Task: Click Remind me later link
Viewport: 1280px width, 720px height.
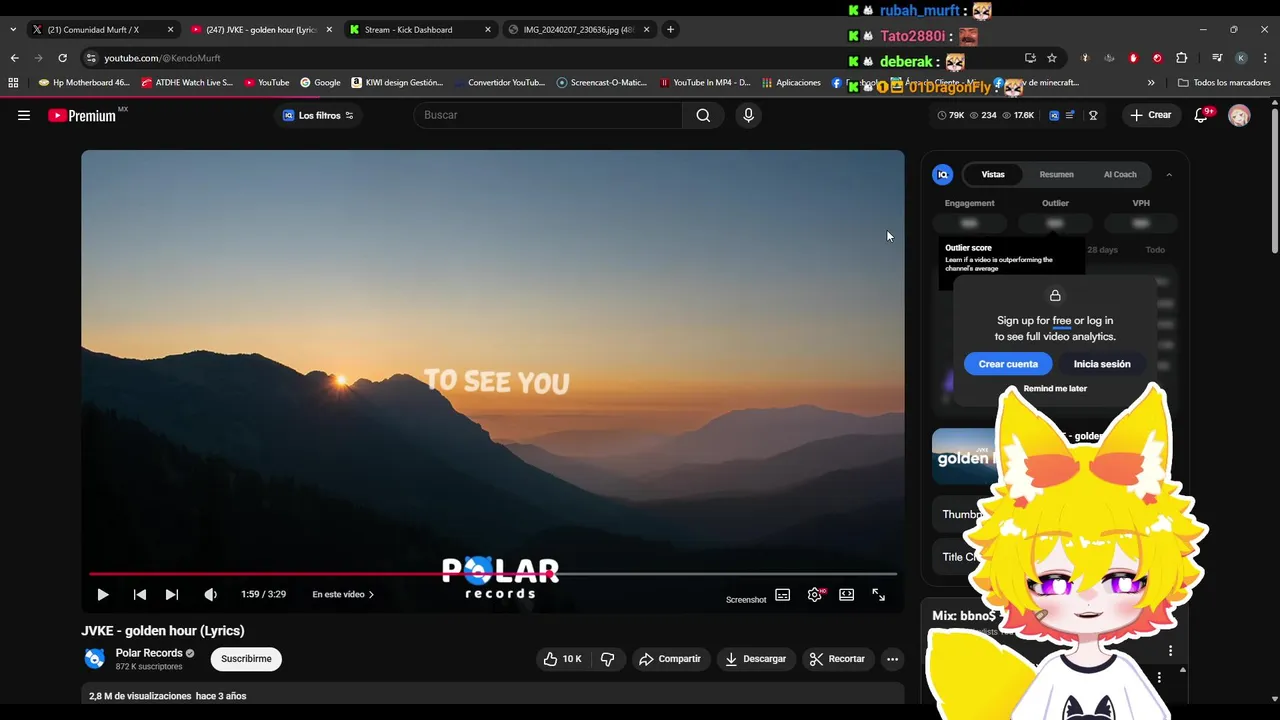Action: point(1055,389)
